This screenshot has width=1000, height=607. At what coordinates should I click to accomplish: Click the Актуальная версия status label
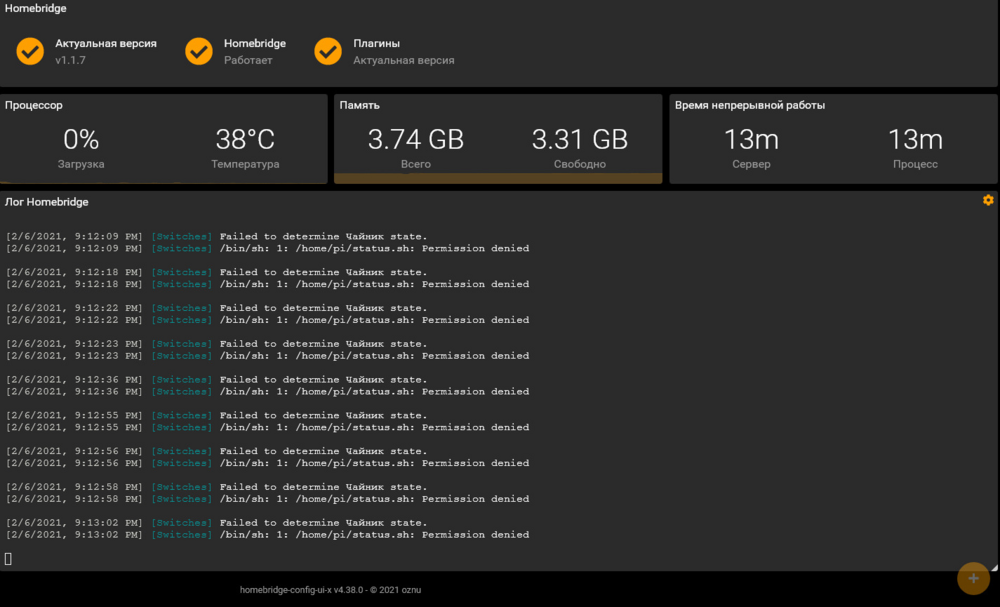coord(106,43)
